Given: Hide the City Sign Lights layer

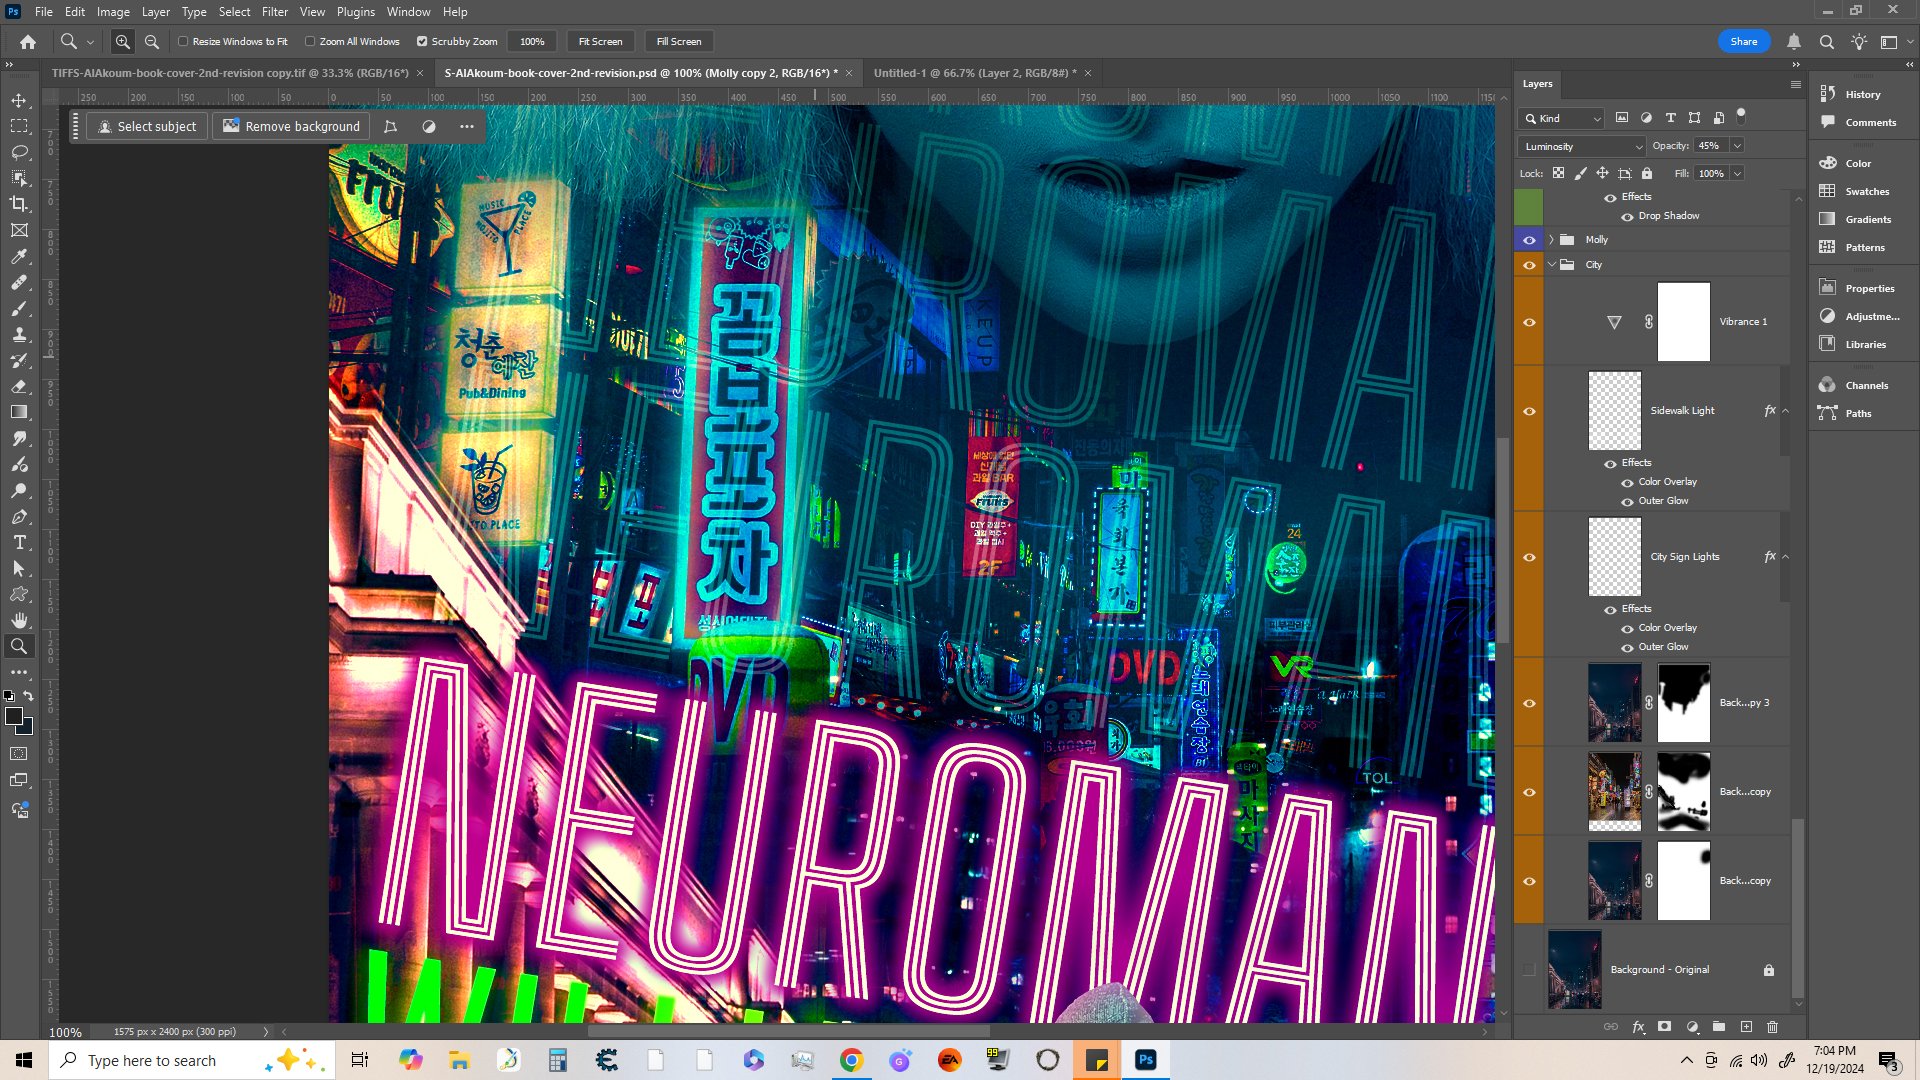Looking at the screenshot, I should click(x=1529, y=557).
